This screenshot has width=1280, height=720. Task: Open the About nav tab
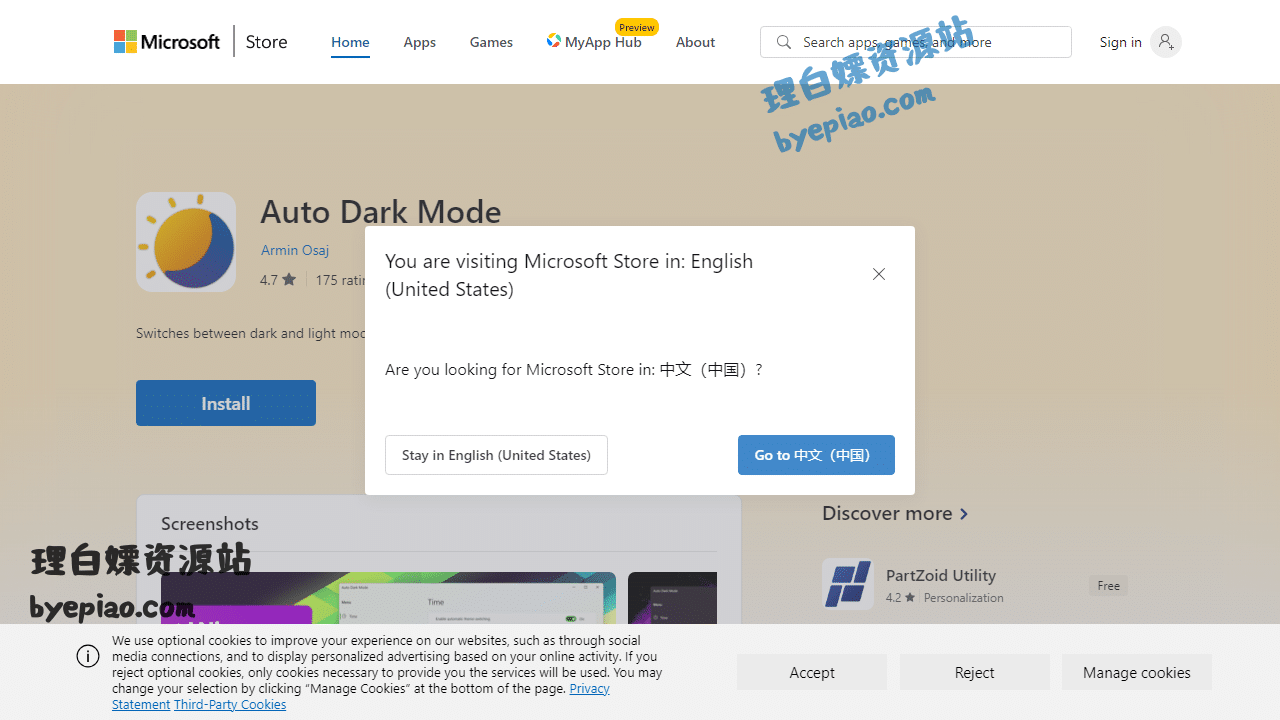point(695,42)
